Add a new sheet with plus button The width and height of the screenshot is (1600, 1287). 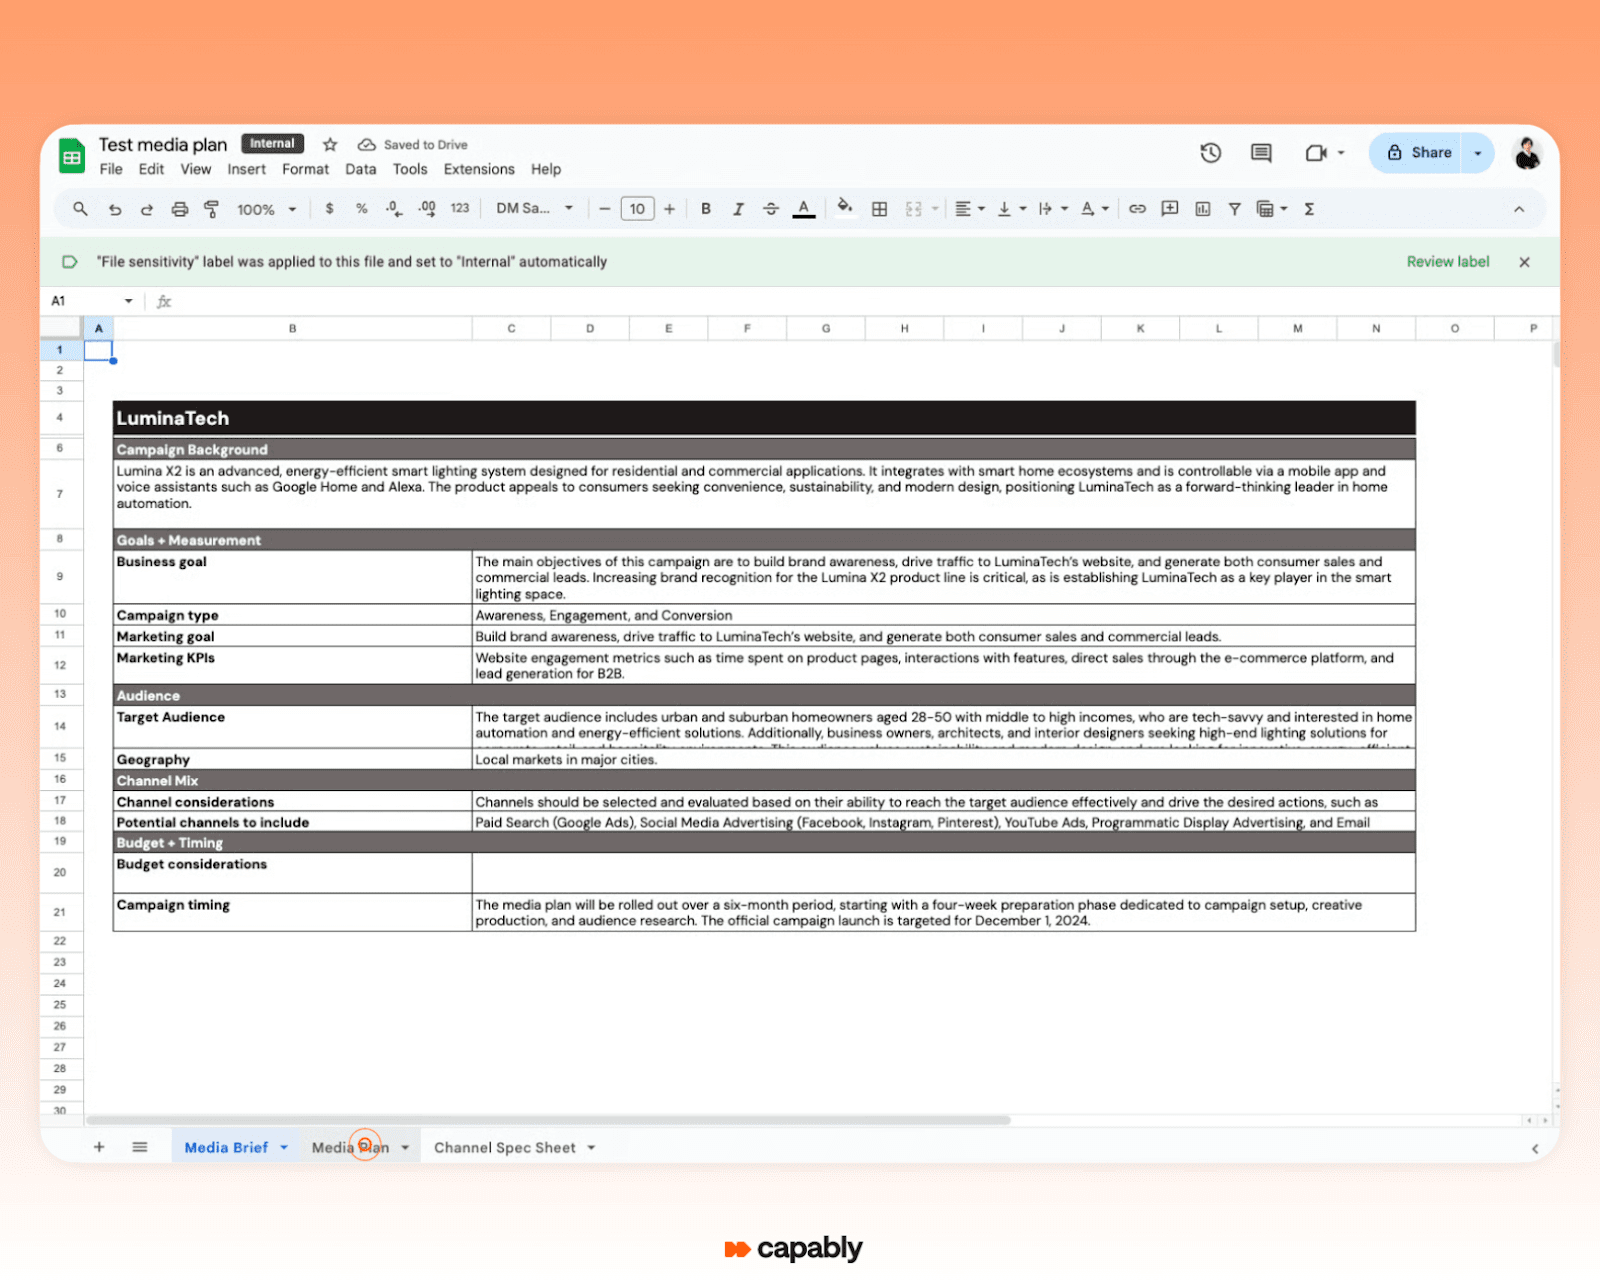(99, 1147)
